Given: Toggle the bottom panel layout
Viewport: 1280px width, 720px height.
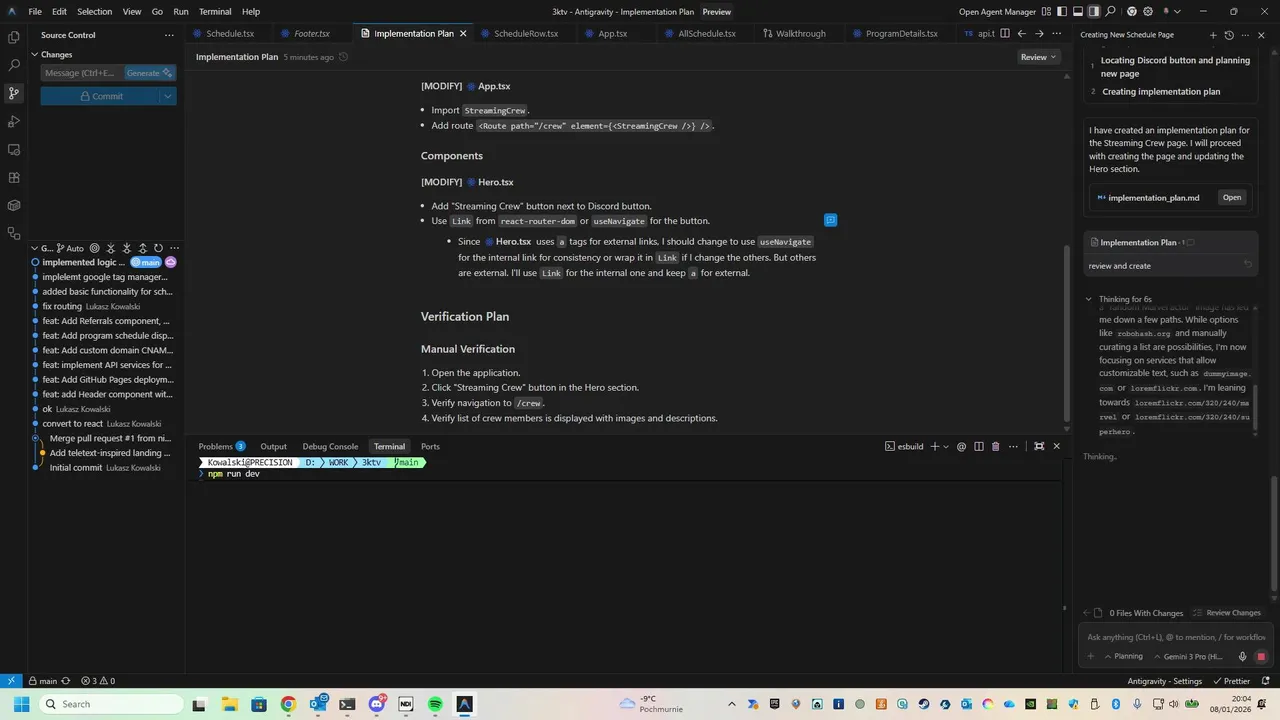Looking at the screenshot, I should 1077,12.
